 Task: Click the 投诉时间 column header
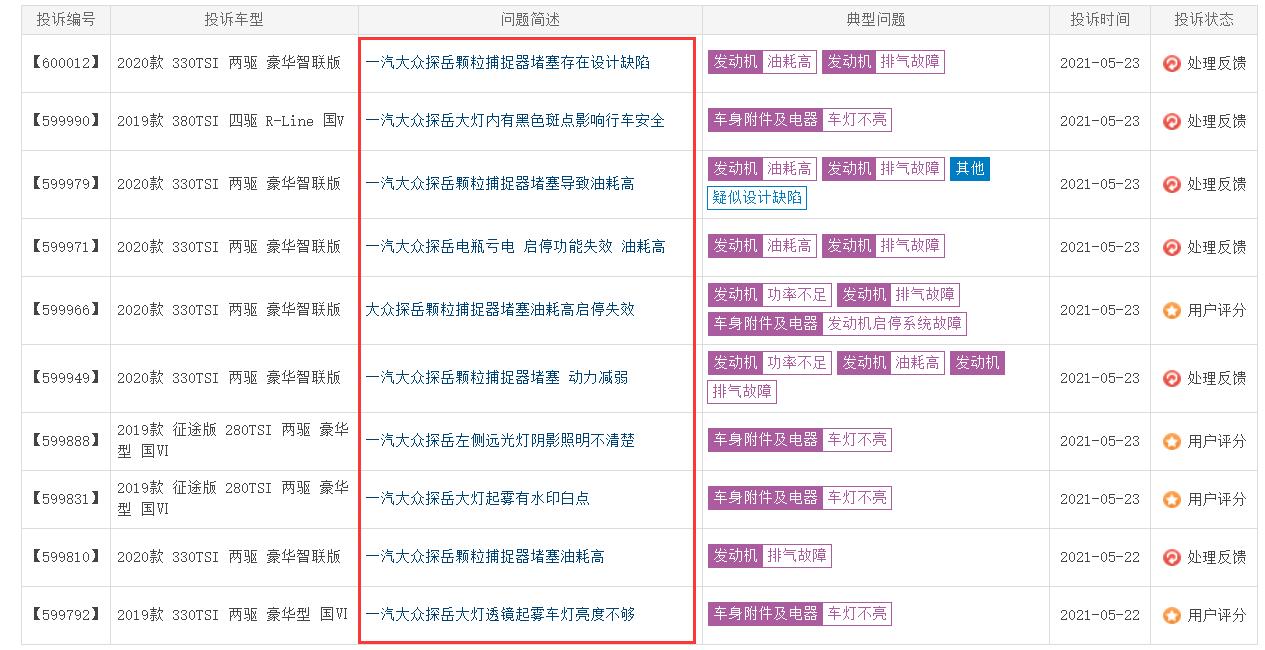pos(1100,19)
